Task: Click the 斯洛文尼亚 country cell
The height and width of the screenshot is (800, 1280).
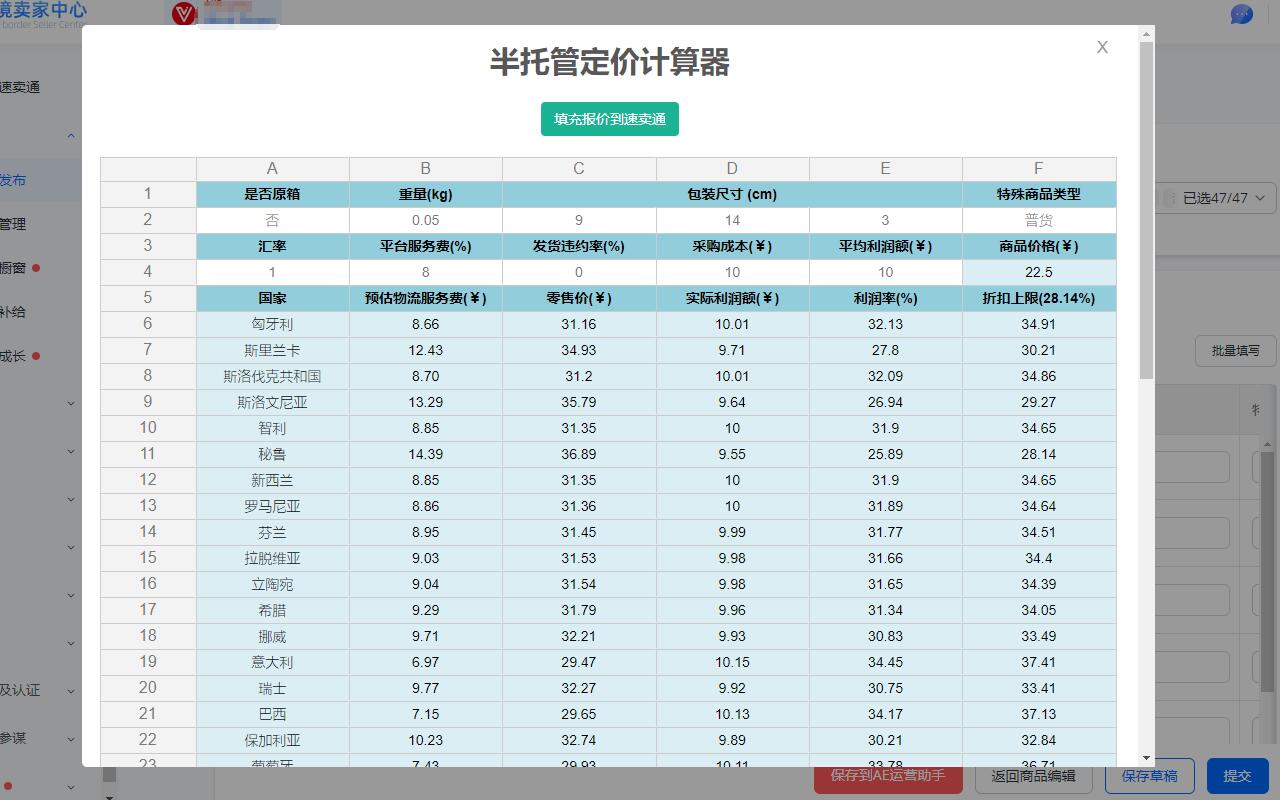Action: [x=272, y=402]
